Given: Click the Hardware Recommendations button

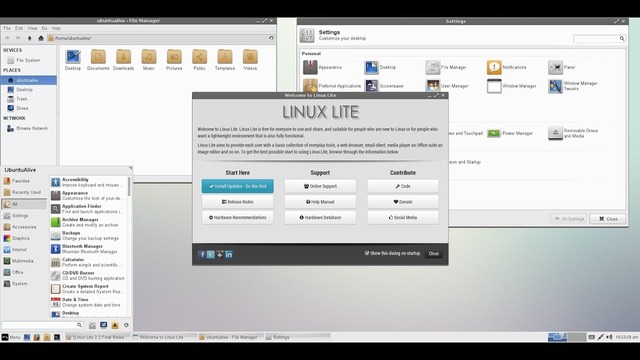Looking at the screenshot, I should tap(238, 218).
